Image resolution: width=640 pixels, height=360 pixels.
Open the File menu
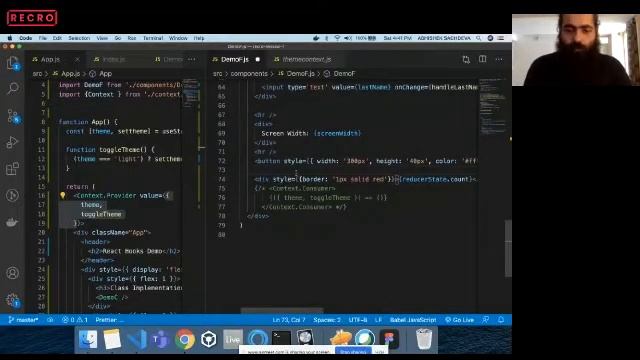click(42, 38)
